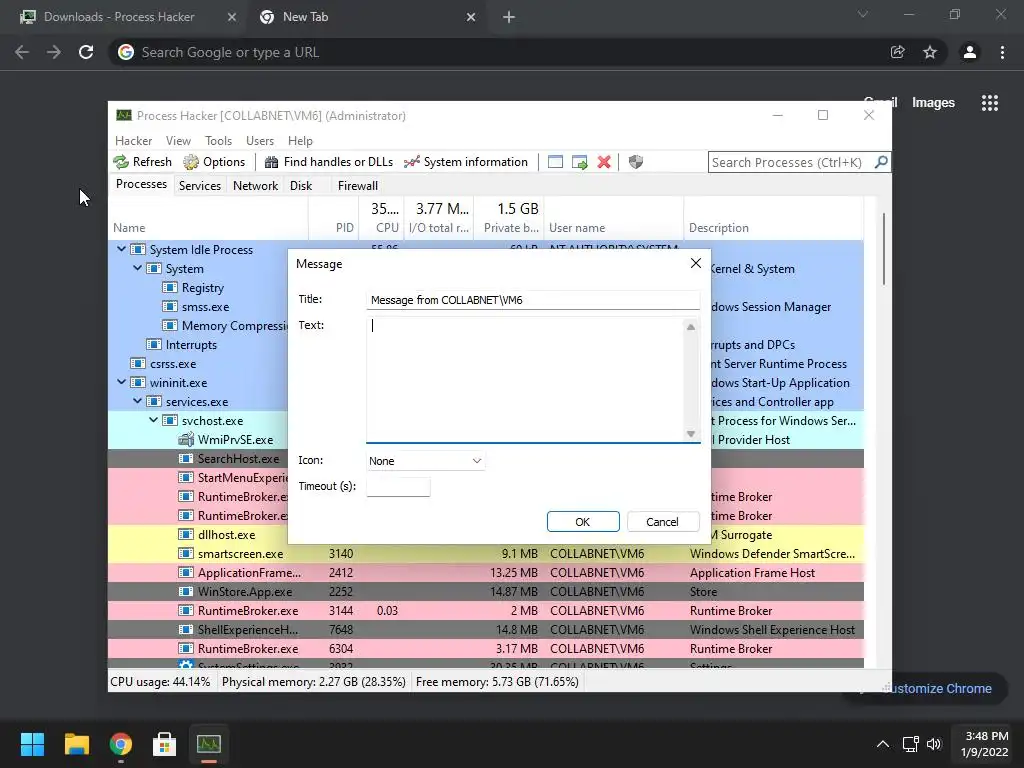
Task: Open the Users menu
Action: pyautogui.click(x=260, y=141)
